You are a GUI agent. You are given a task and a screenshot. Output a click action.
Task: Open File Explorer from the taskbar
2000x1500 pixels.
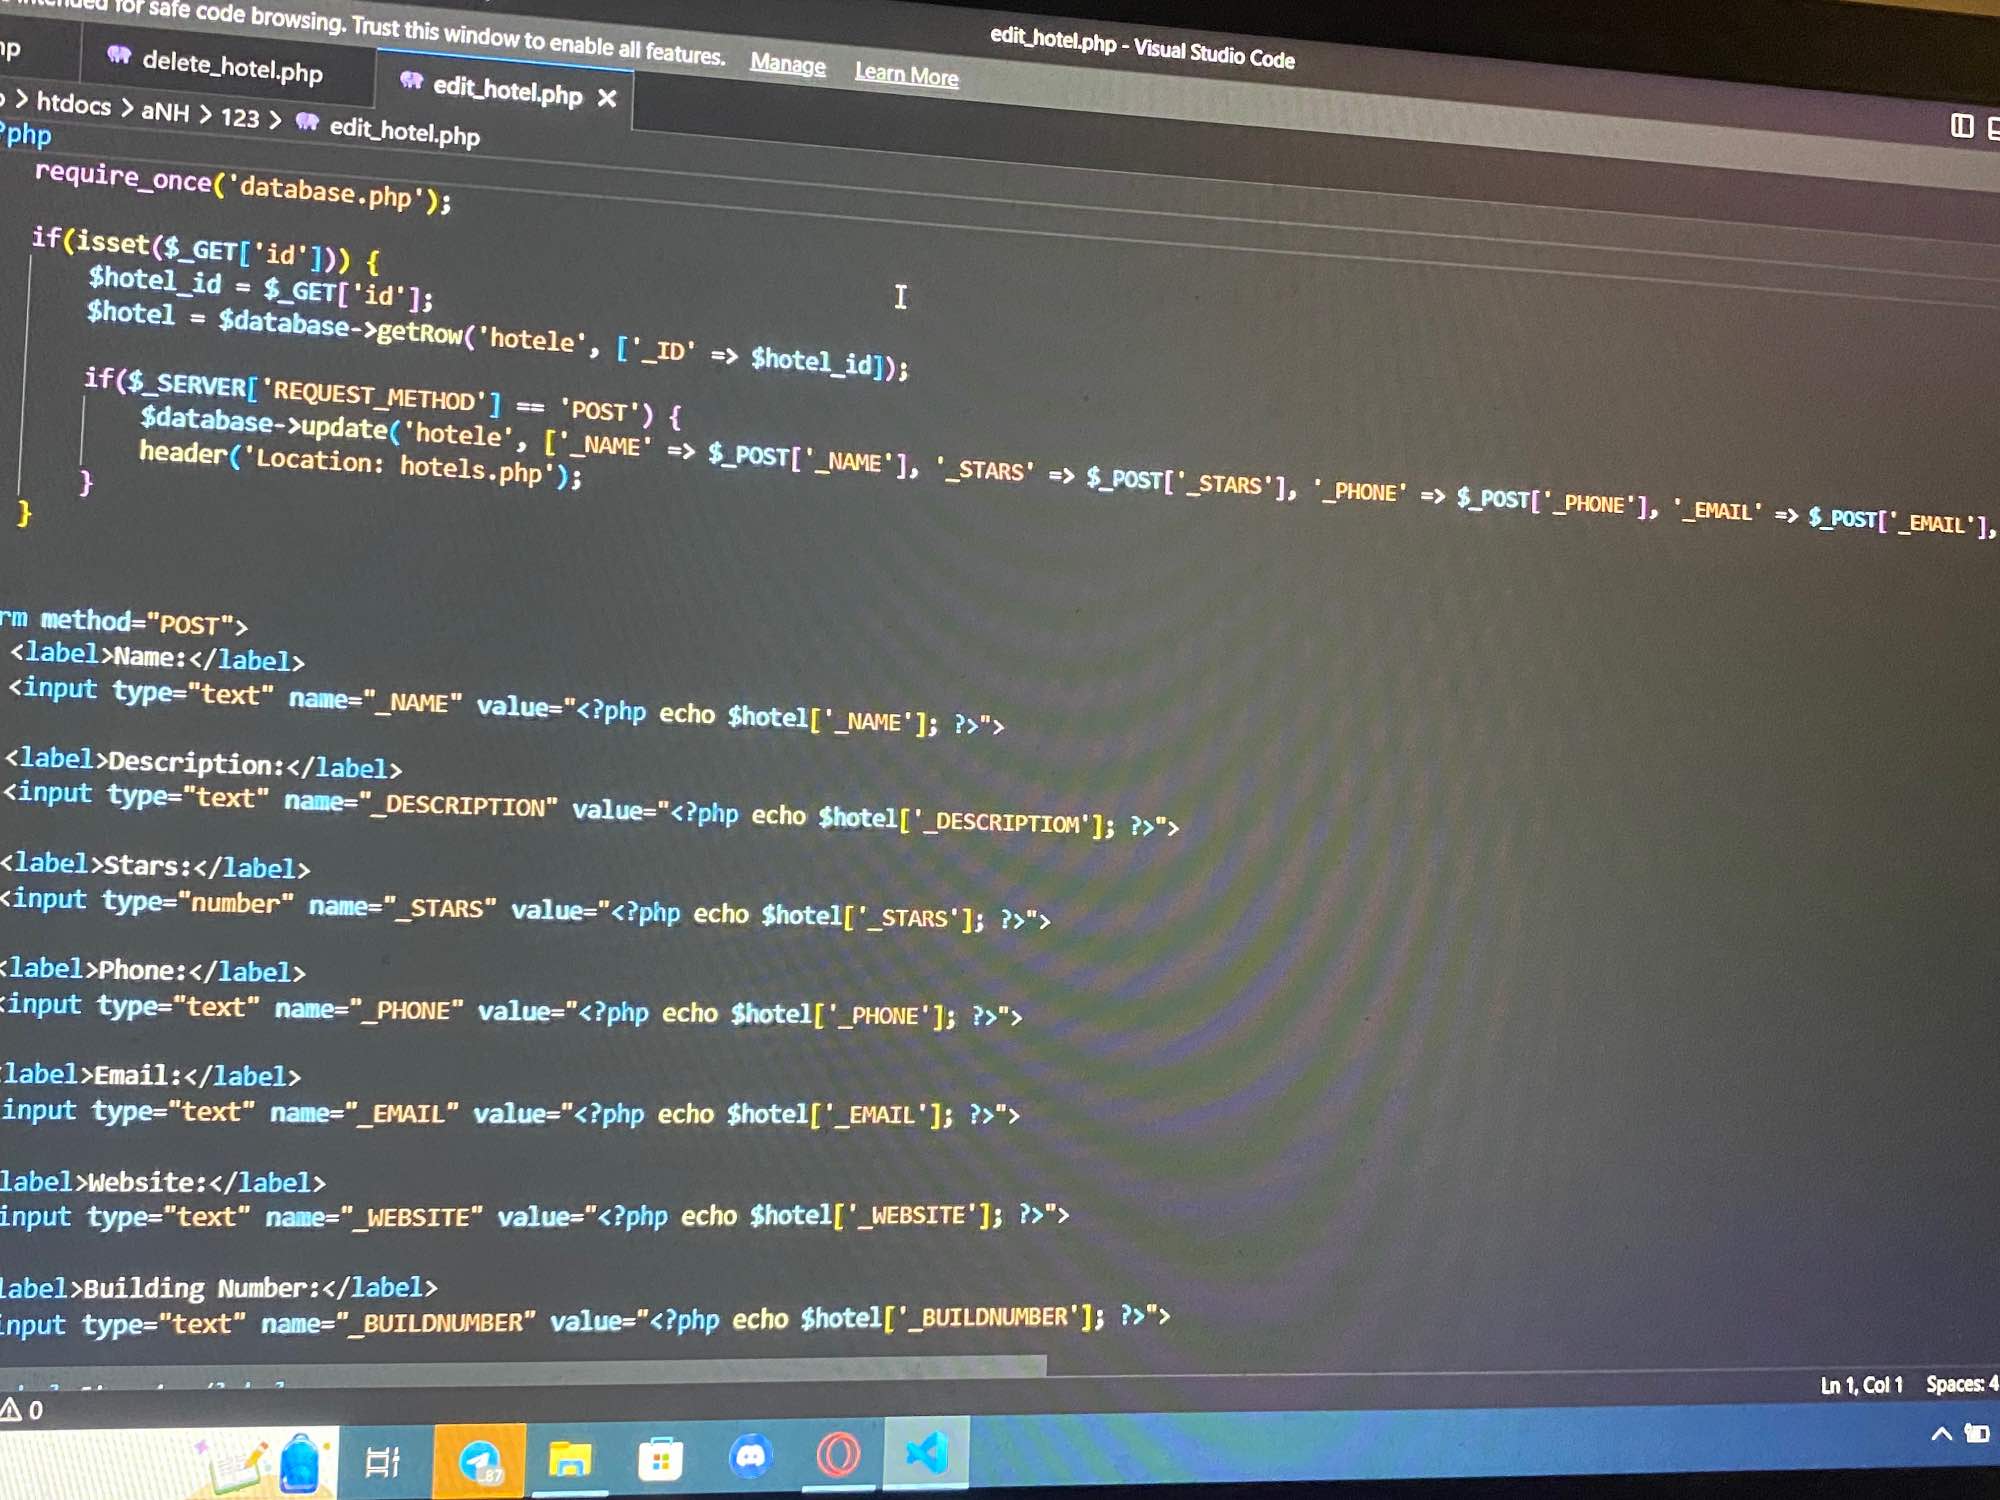(x=569, y=1460)
